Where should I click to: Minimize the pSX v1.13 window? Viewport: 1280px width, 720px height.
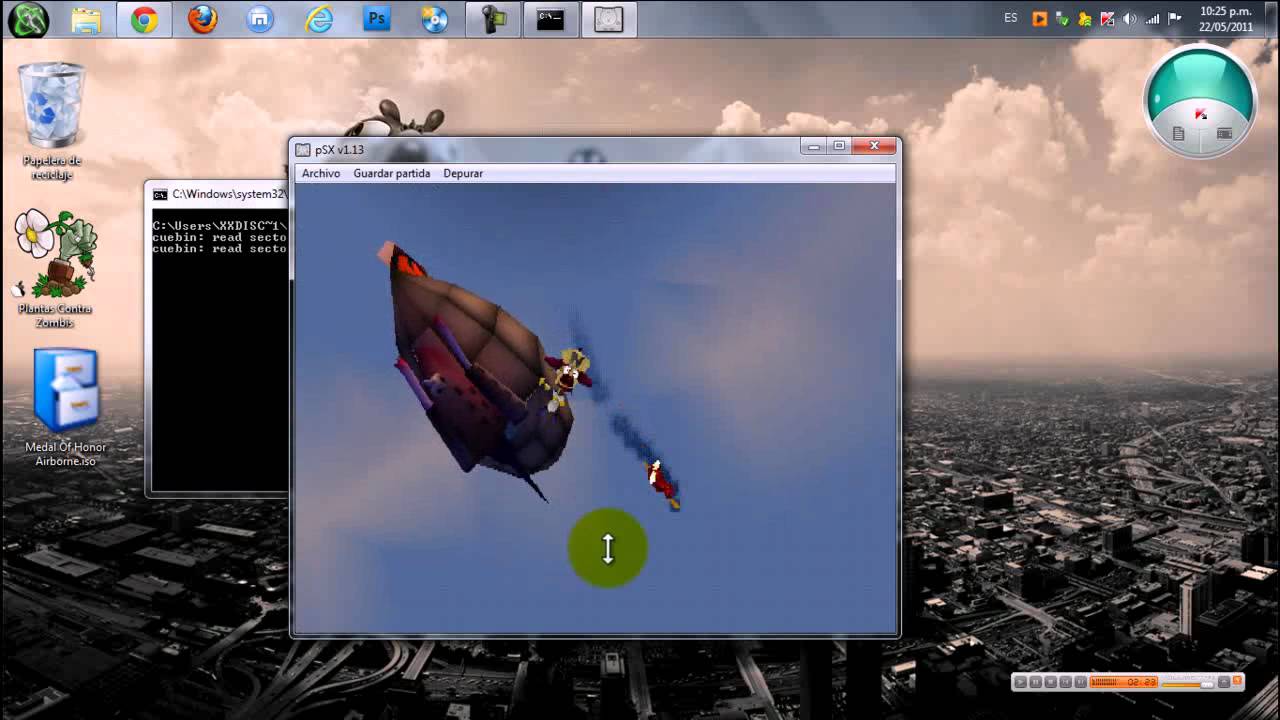[x=814, y=146]
